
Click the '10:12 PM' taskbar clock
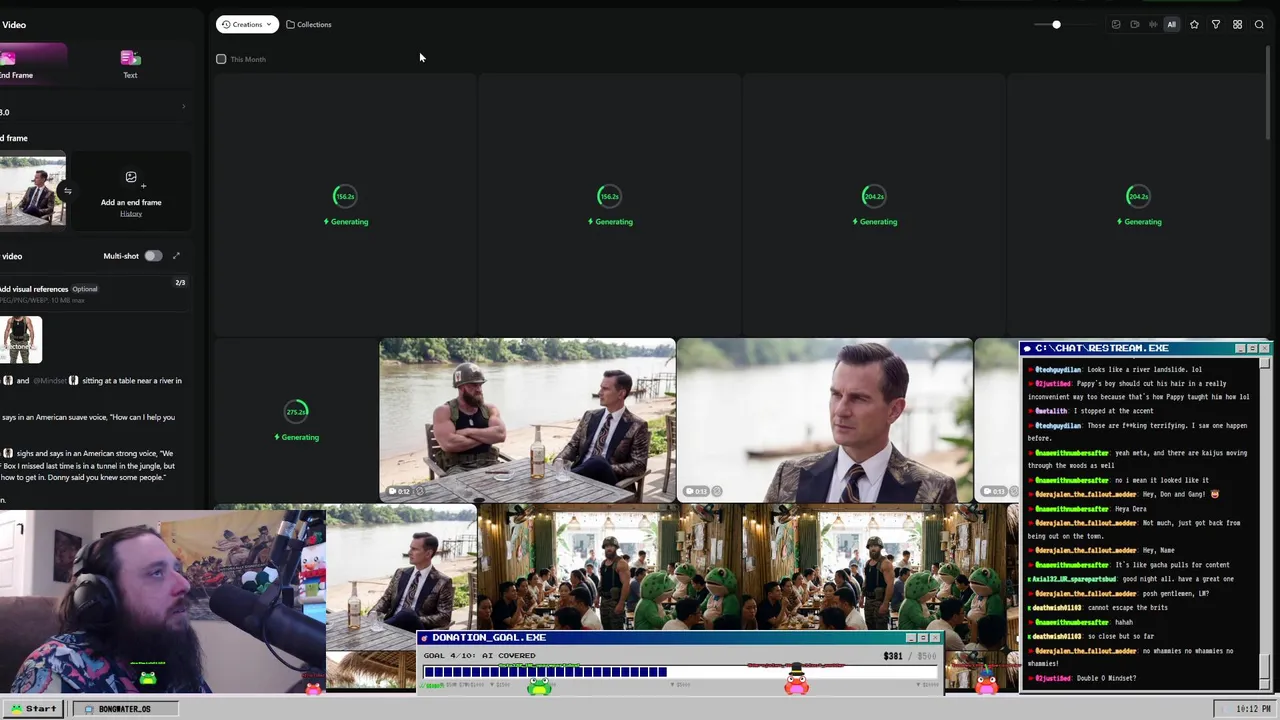[x=1253, y=709]
